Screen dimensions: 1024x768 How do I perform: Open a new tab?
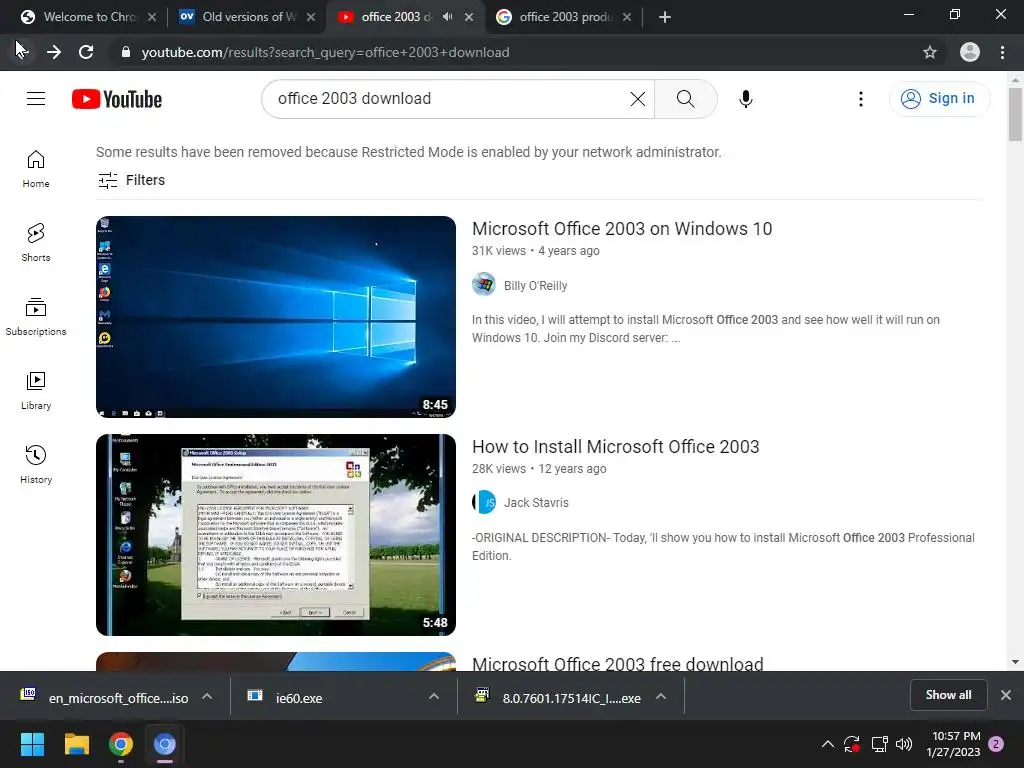(x=665, y=17)
